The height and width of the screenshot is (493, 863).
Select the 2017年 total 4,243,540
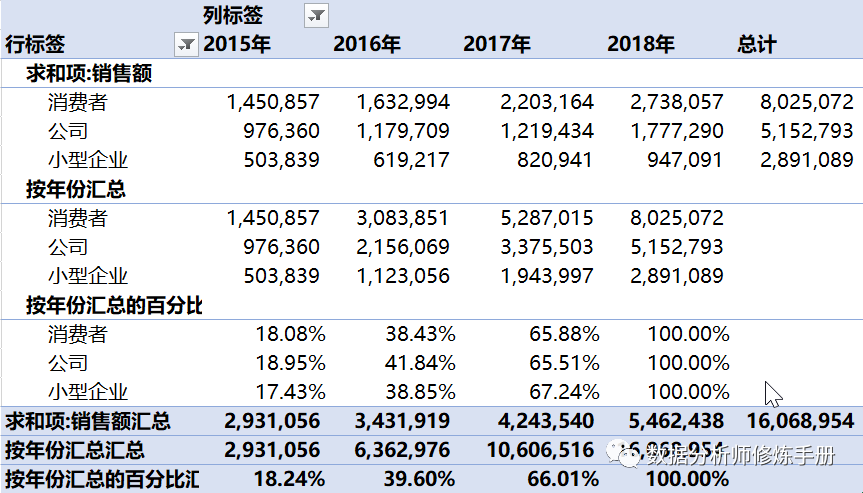[x=546, y=421]
